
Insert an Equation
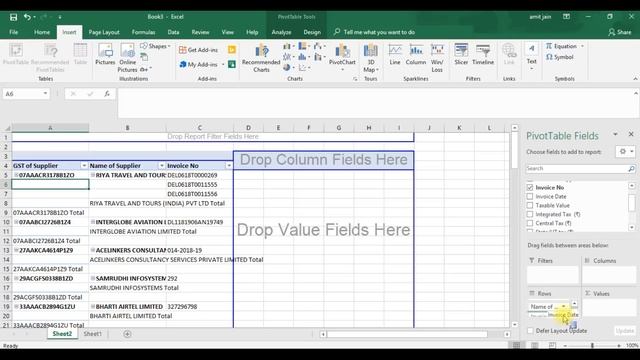565,46
